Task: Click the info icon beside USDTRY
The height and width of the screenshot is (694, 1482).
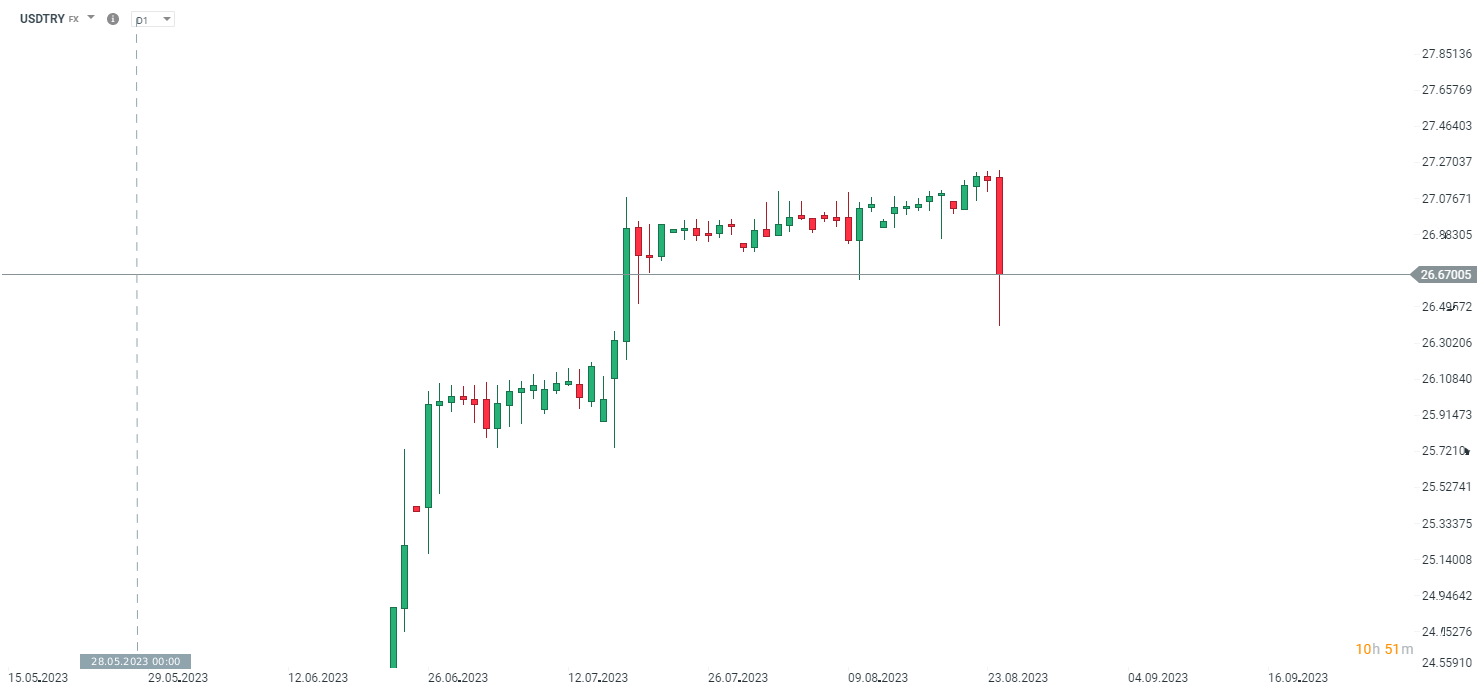Action: pyautogui.click(x=113, y=19)
